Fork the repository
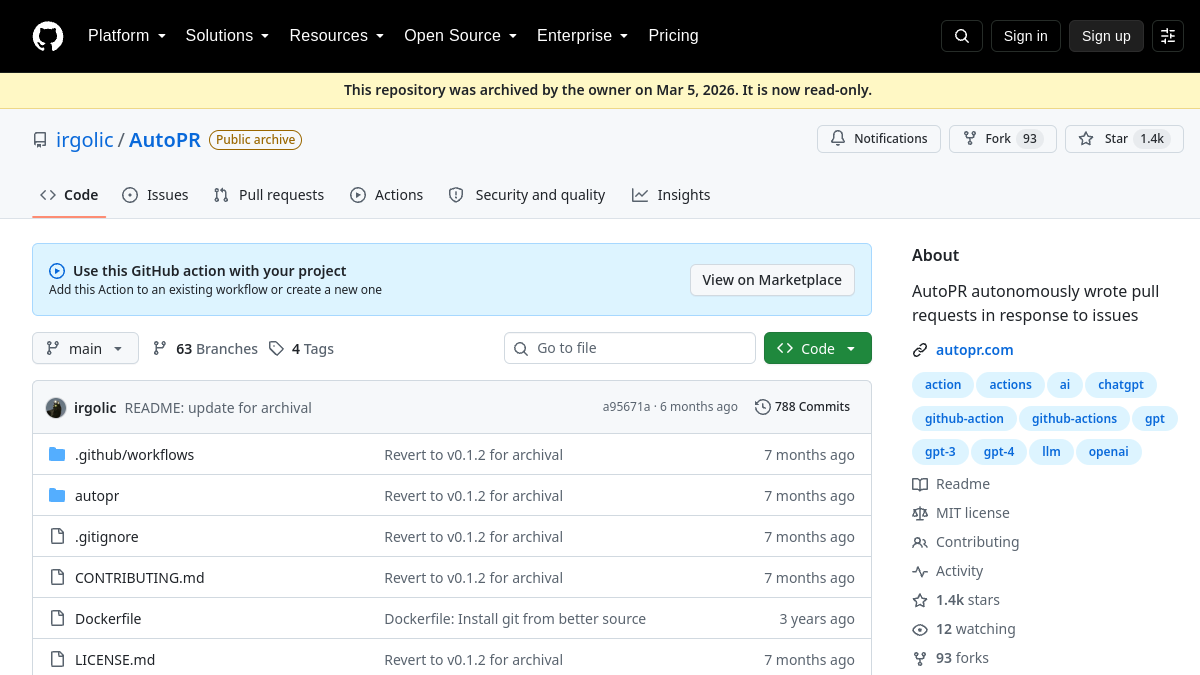The width and height of the screenshot is (1200, 675). click(x=1003, y=139)
